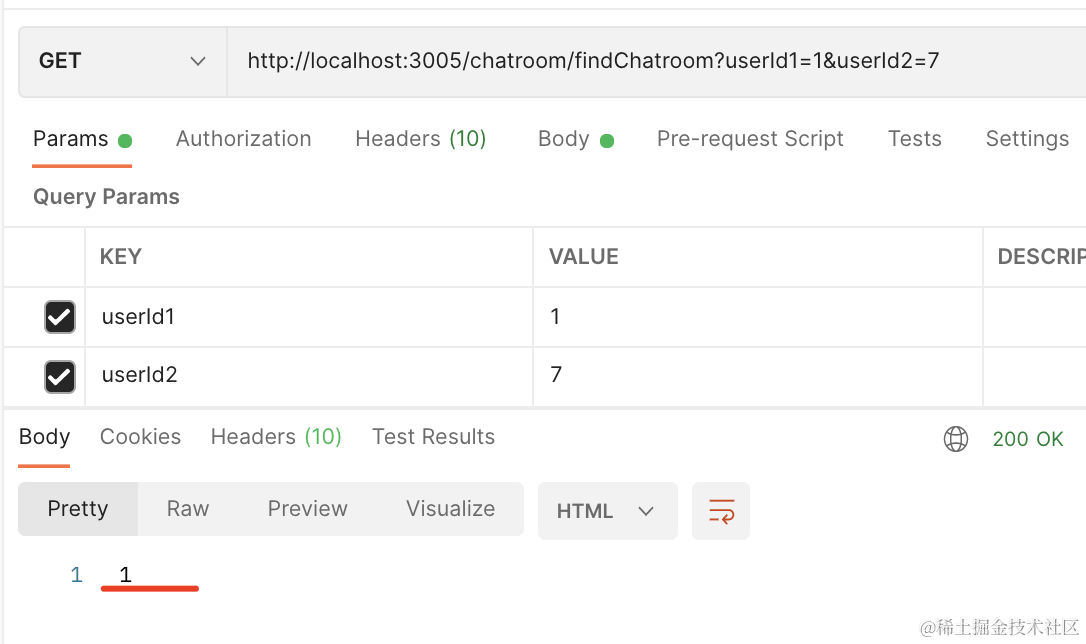Click the Visualize view button
Image resolution: width=1086 pixels, height=644 pixels.
pyautogui.click(x=450, y=509)
